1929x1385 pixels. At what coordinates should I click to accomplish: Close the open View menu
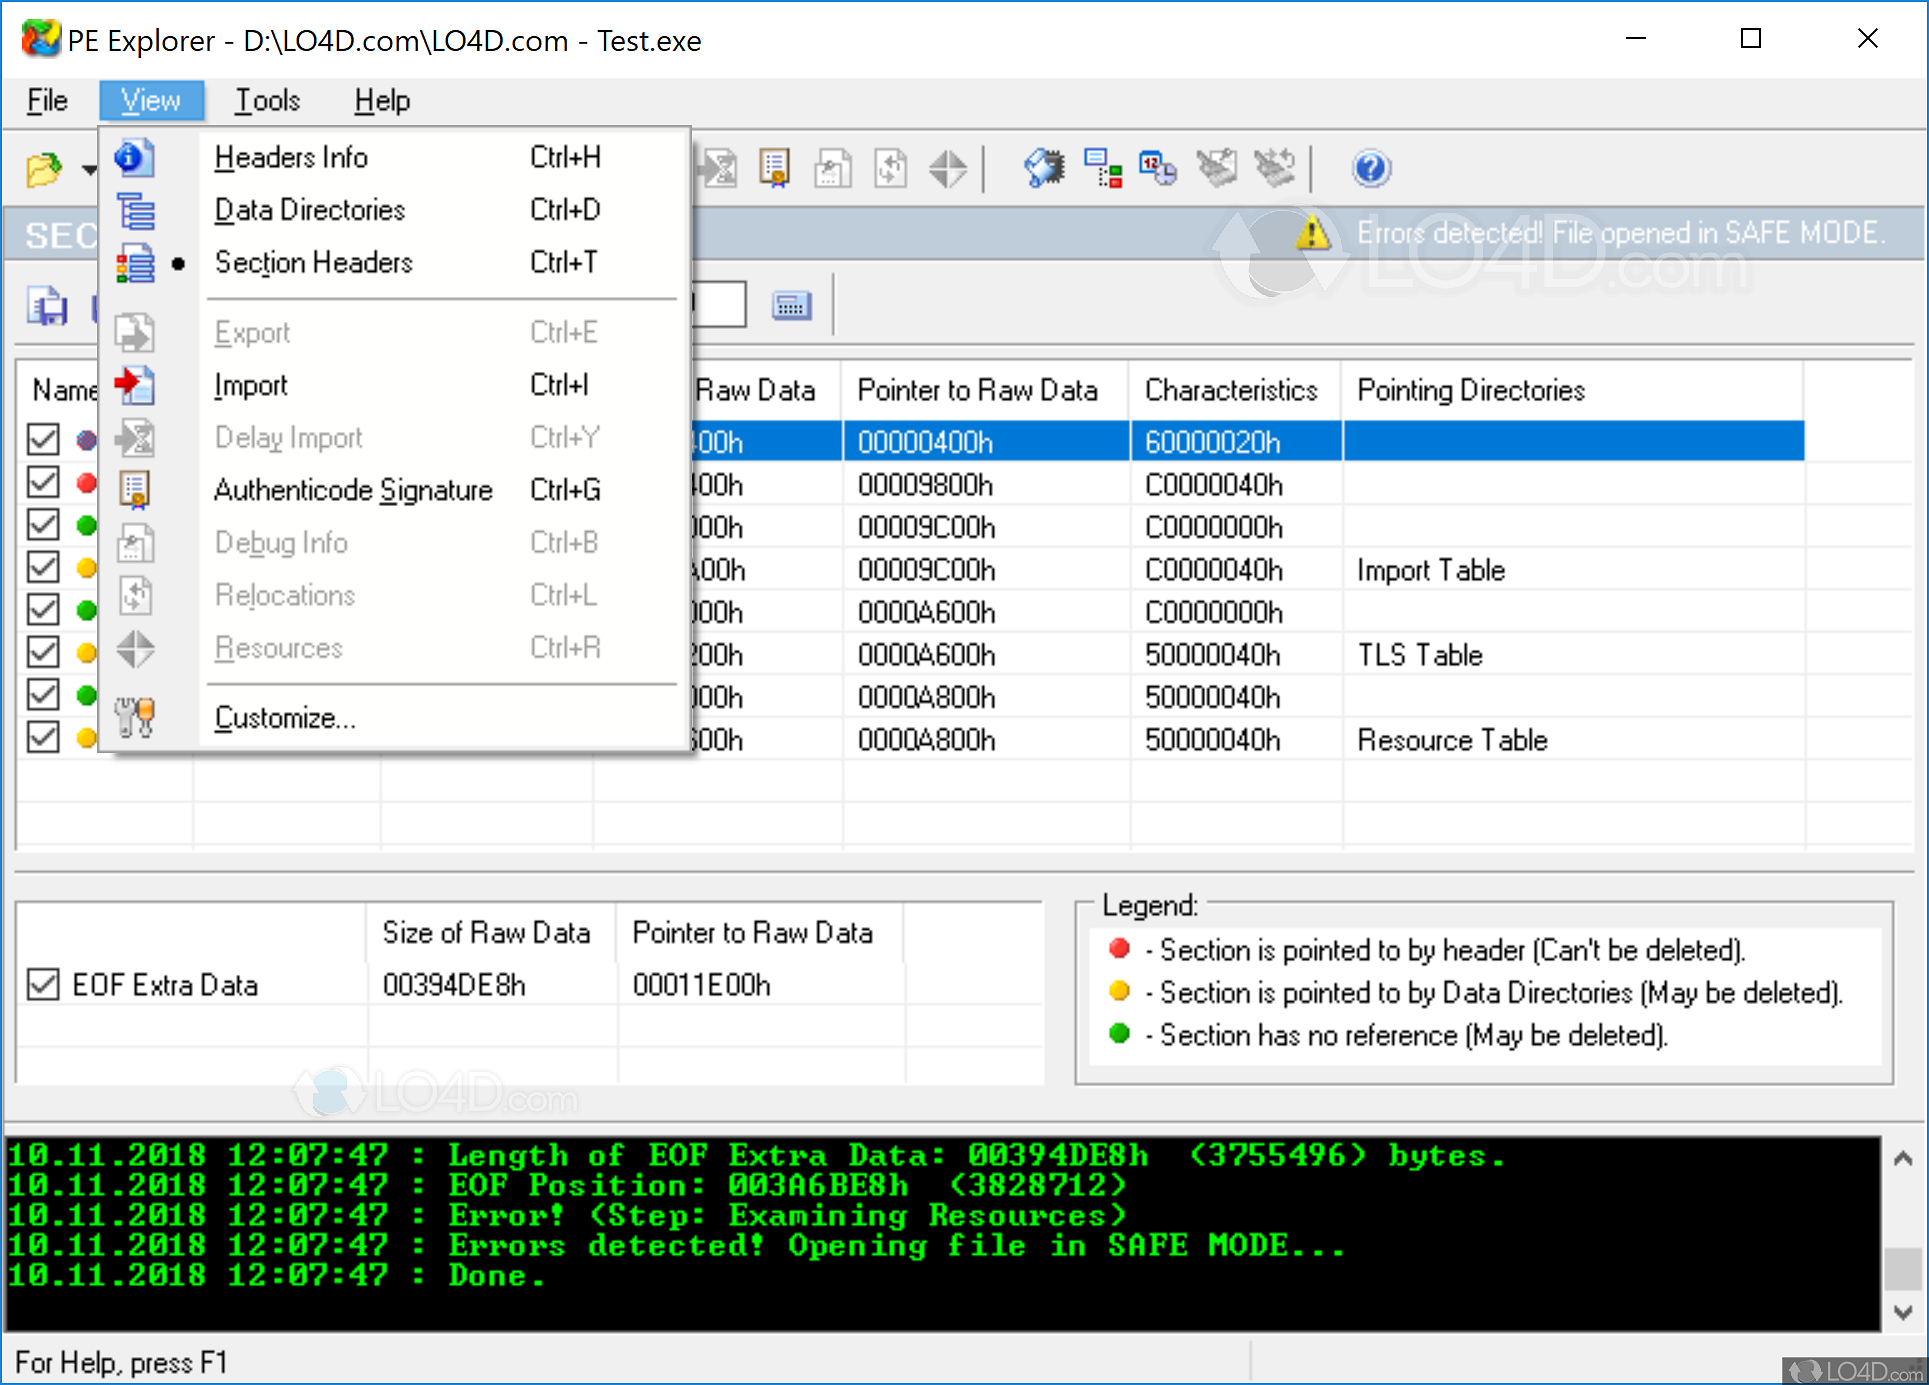pyautogui.click(x=151, y=101)
